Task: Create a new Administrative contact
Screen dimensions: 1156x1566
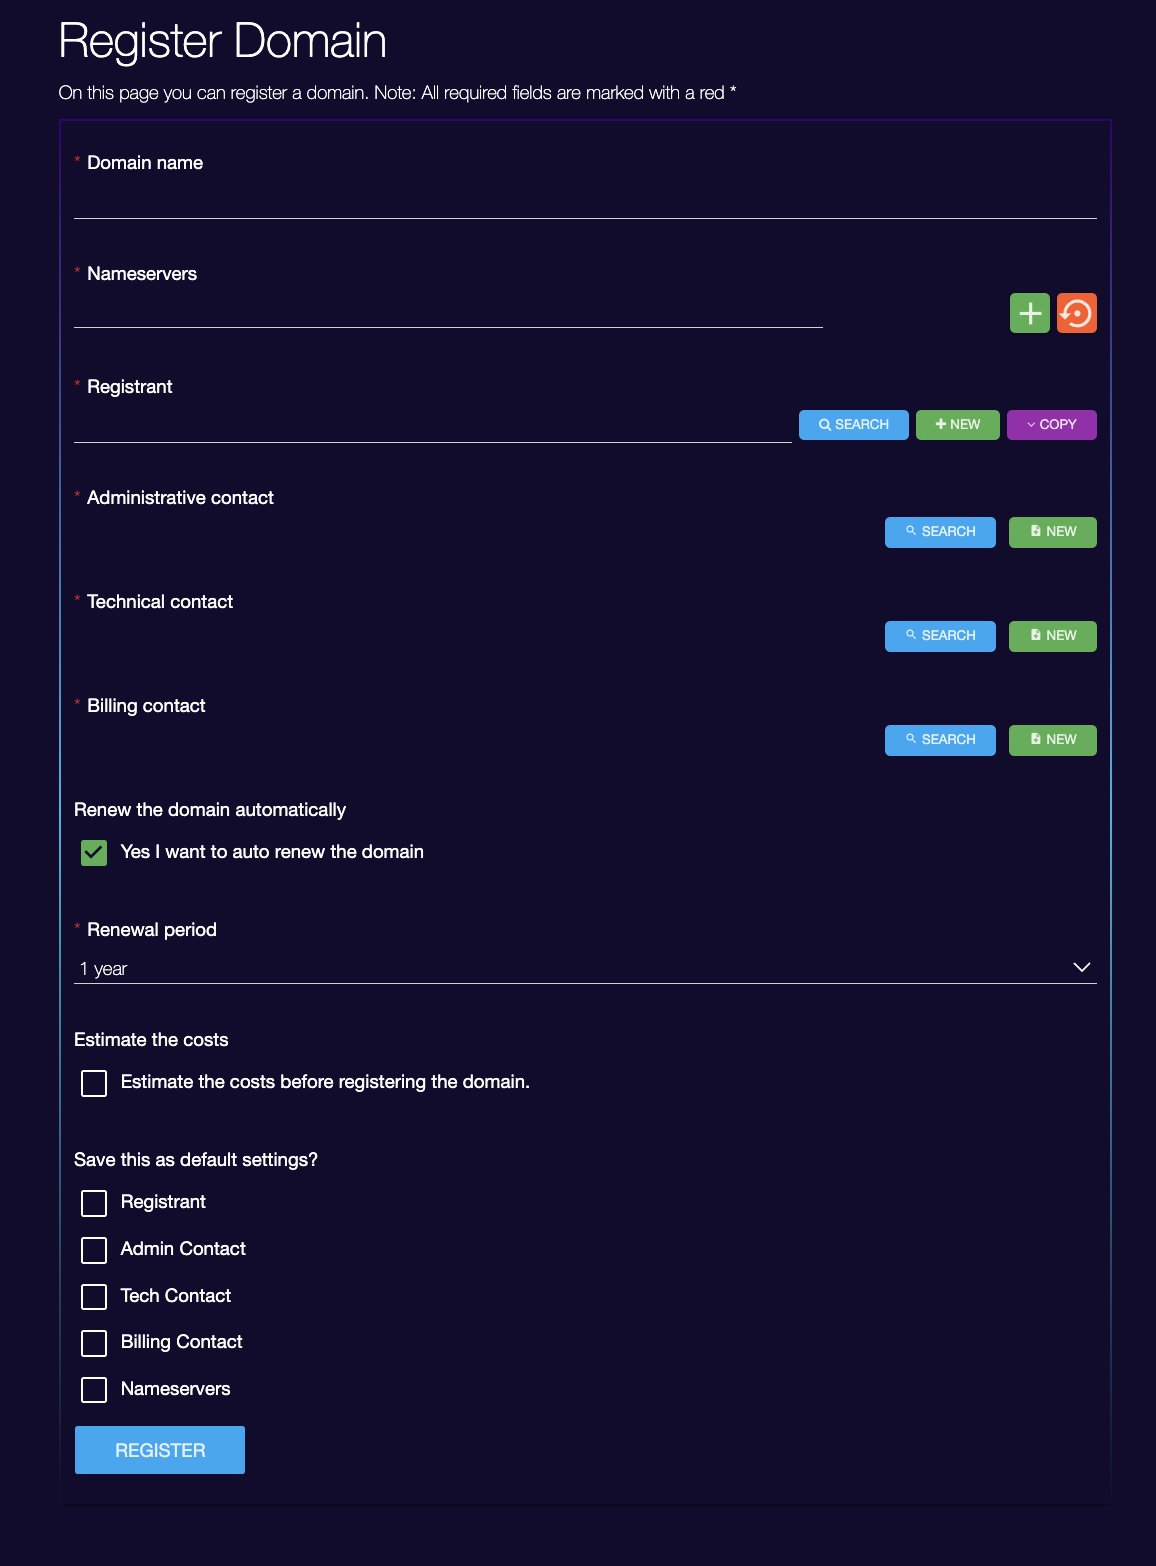Action: 1053,532
